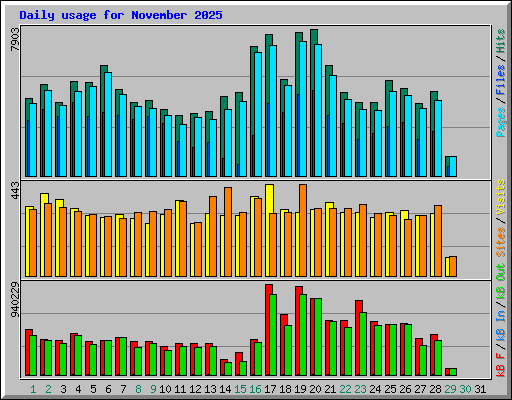Click the 'kB In' legend label
The width and height of the screenshot is (512, 400).
500,326
